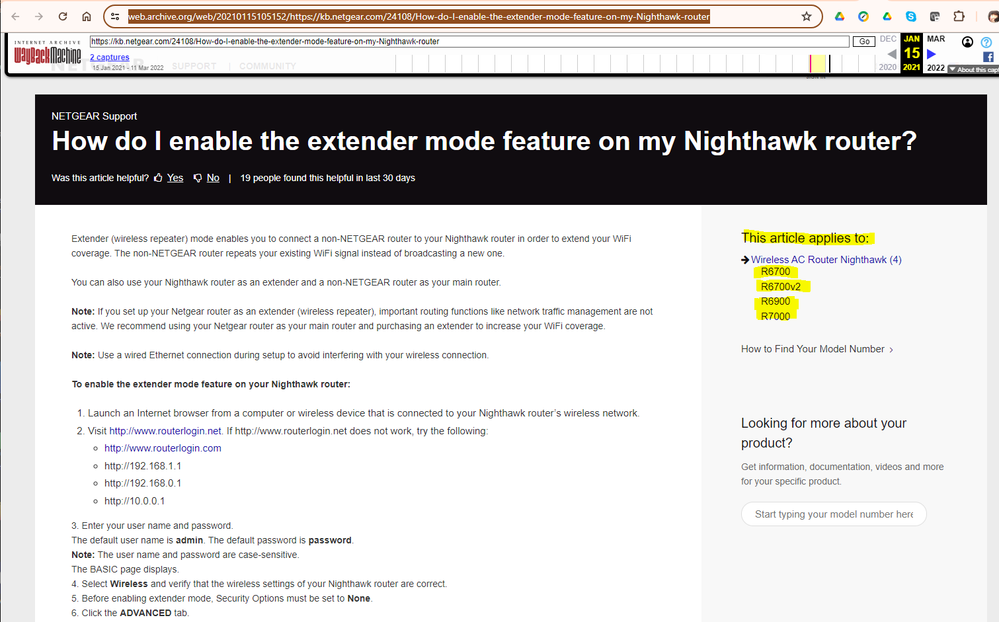Open the '2 captures' link
Screen dimensions: 999x622
tap(109, 57)
